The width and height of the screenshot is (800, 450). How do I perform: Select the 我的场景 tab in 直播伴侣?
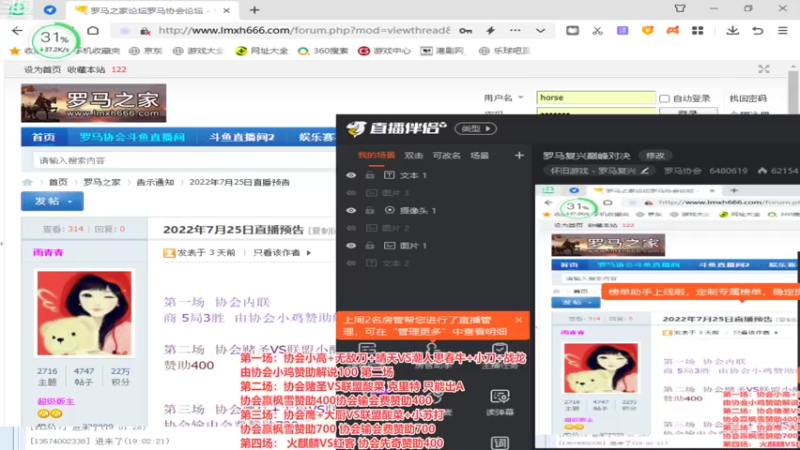(x=376, y=155)
